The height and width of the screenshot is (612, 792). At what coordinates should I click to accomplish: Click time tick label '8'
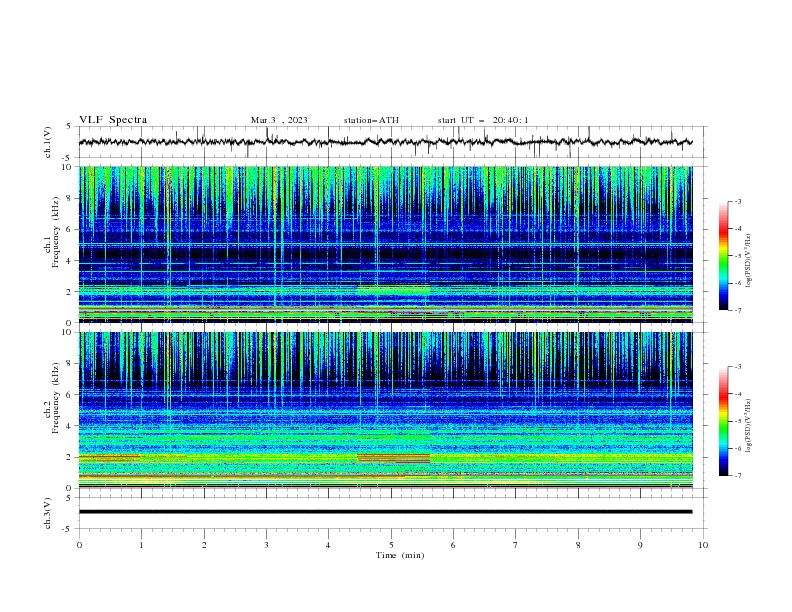(578, 545)
